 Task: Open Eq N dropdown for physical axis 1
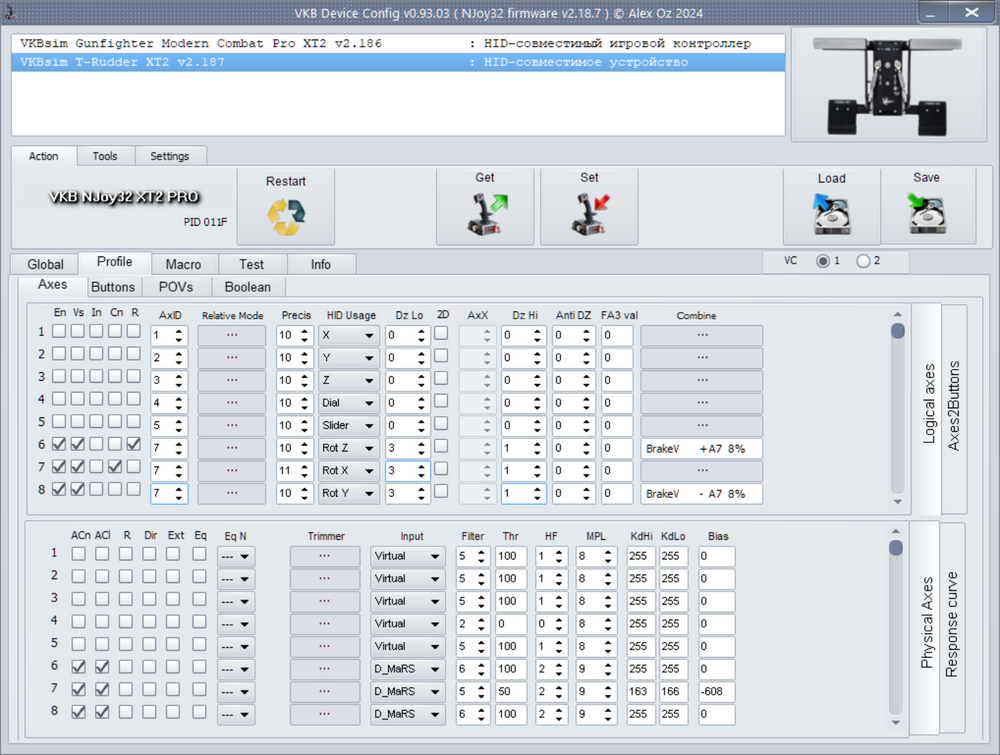click(x=236, y=557)
